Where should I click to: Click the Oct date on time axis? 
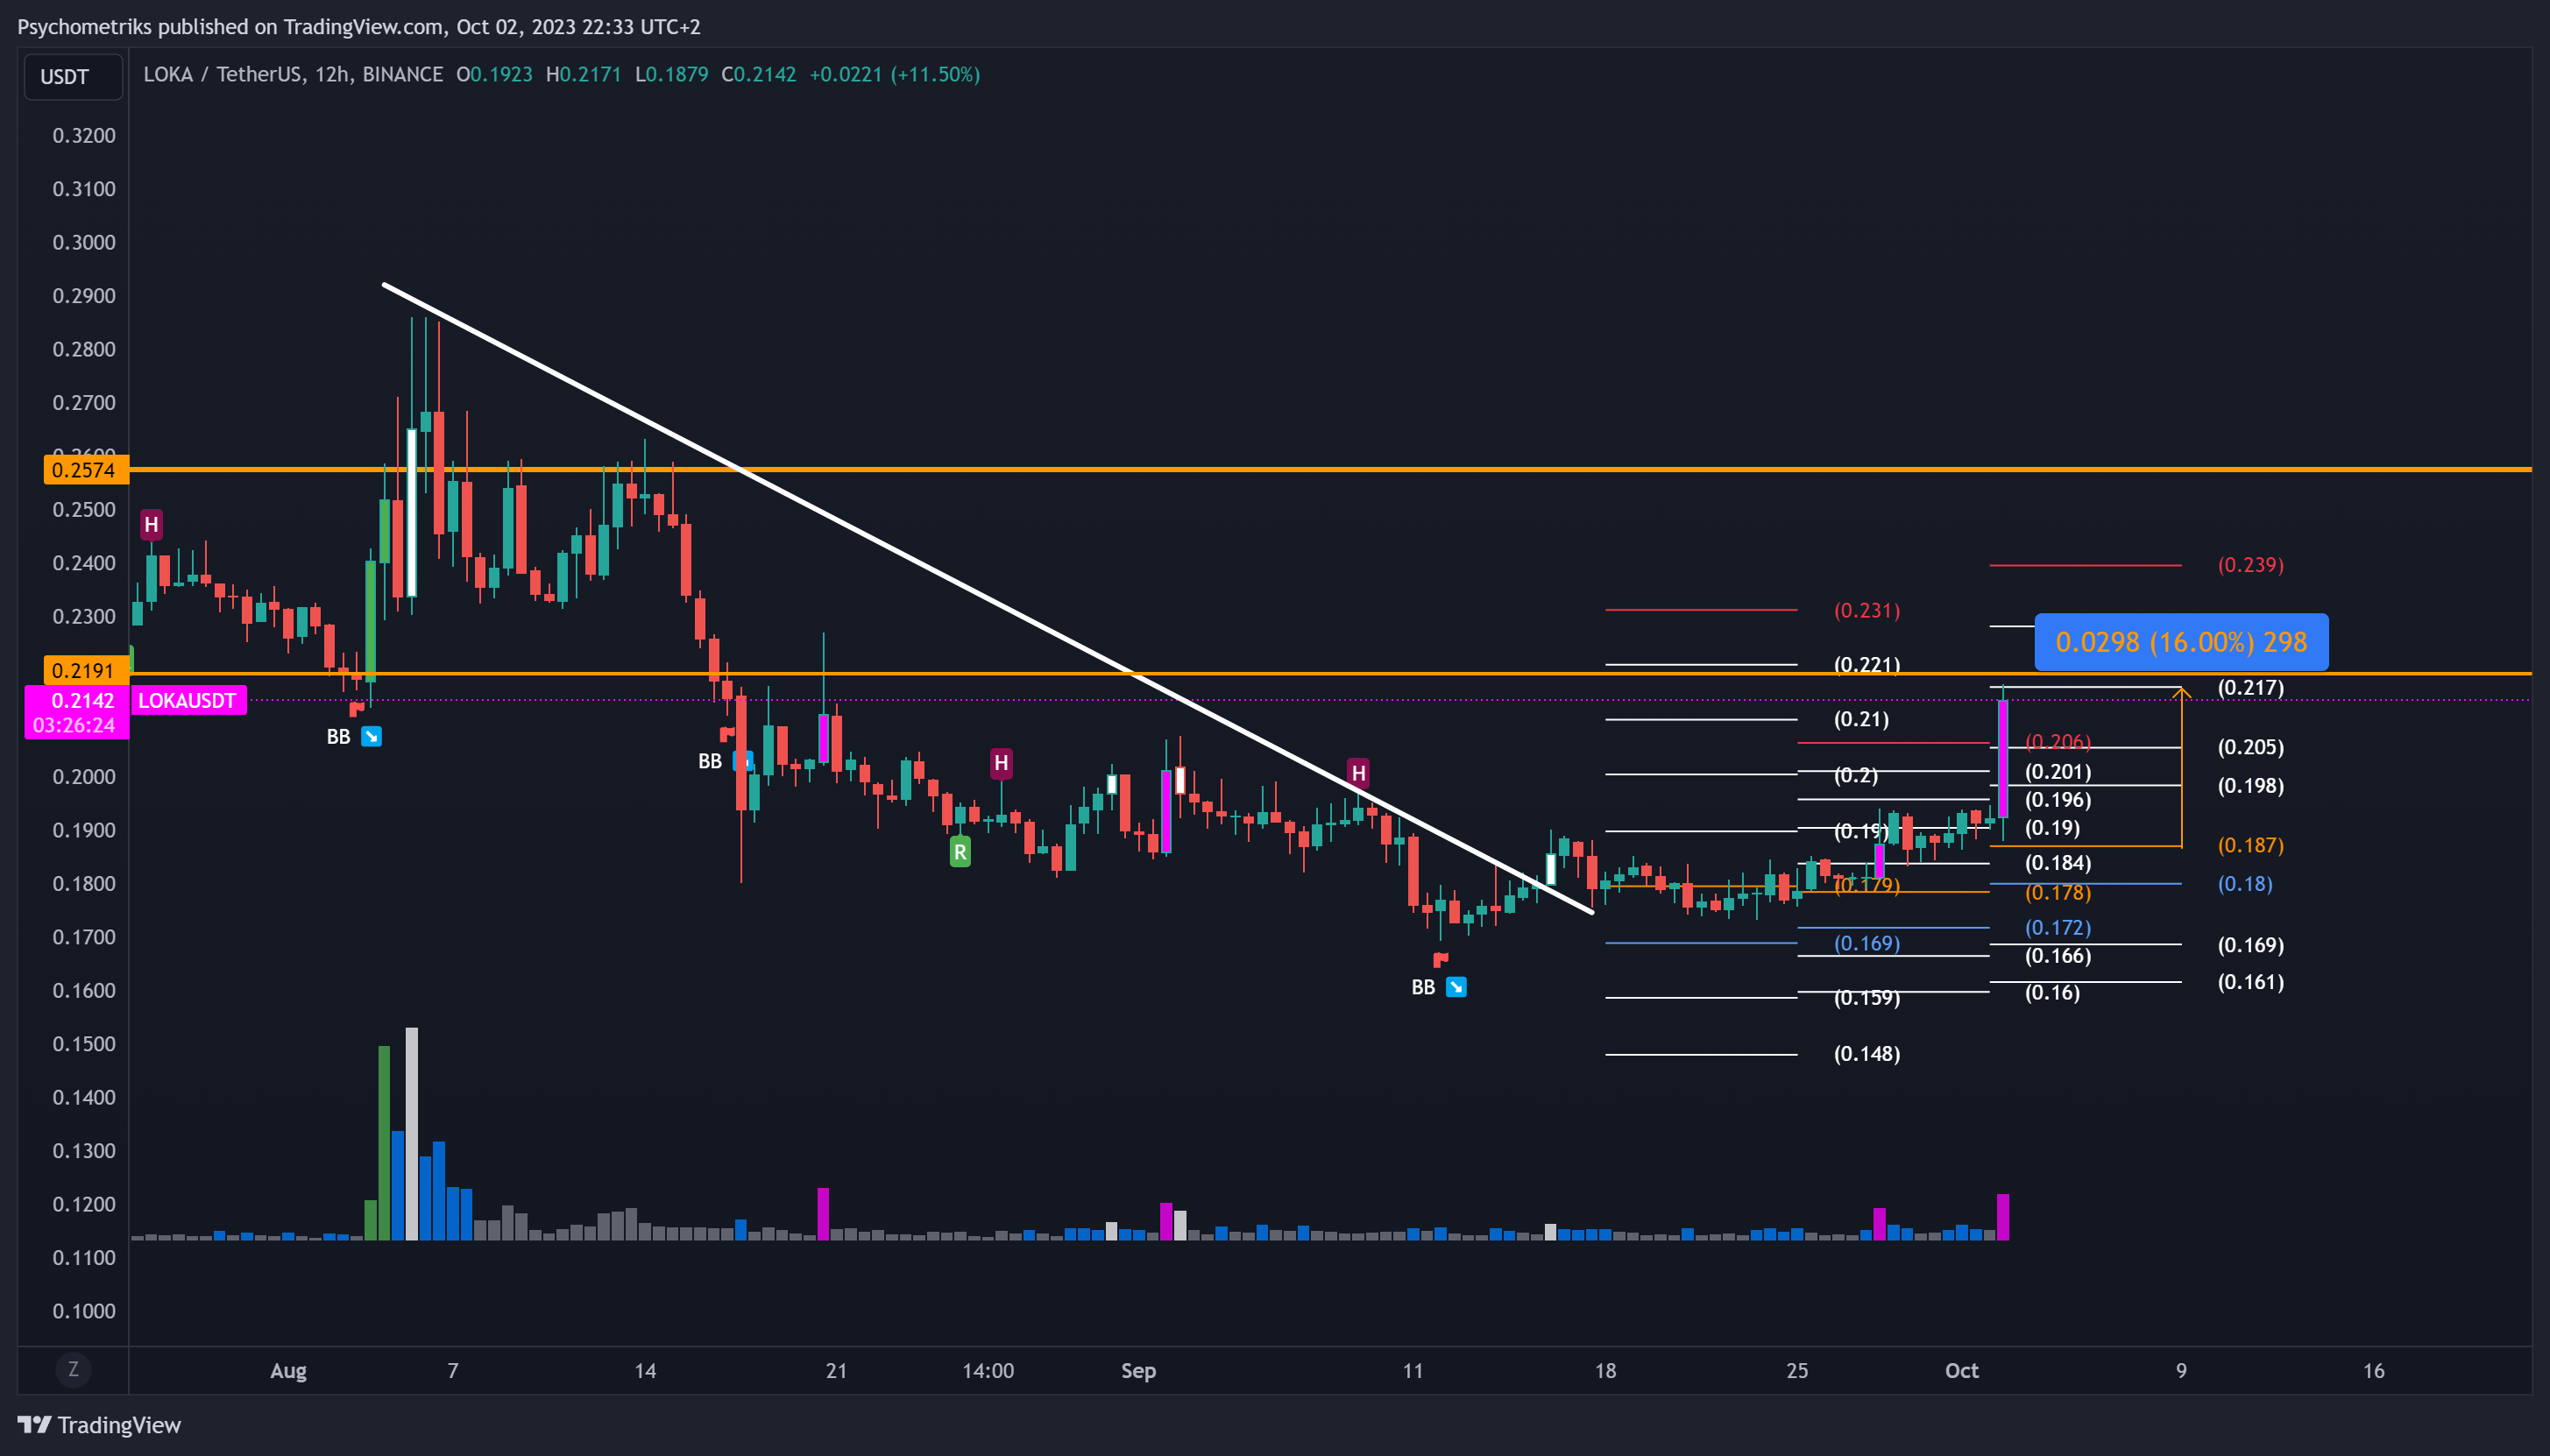pos(1961,1370)
